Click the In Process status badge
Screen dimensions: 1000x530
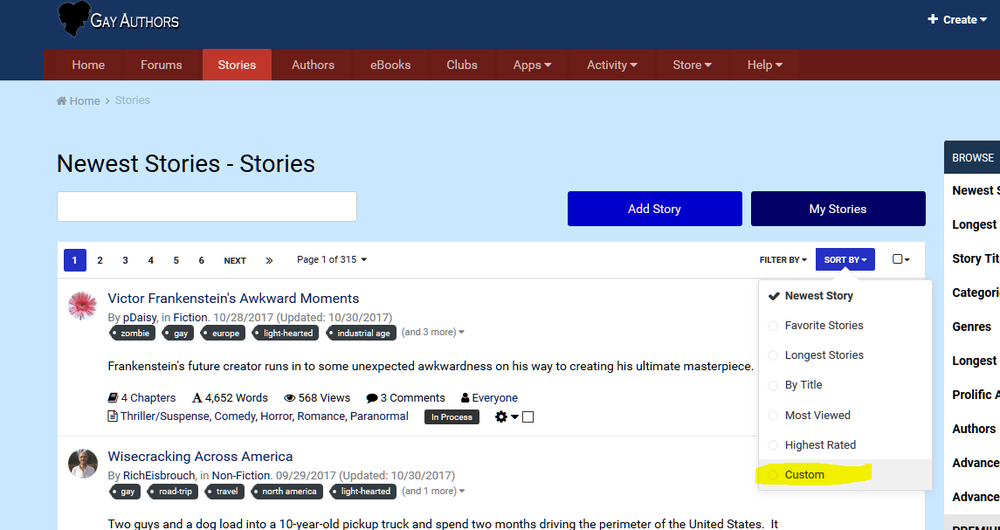(452, 417)
